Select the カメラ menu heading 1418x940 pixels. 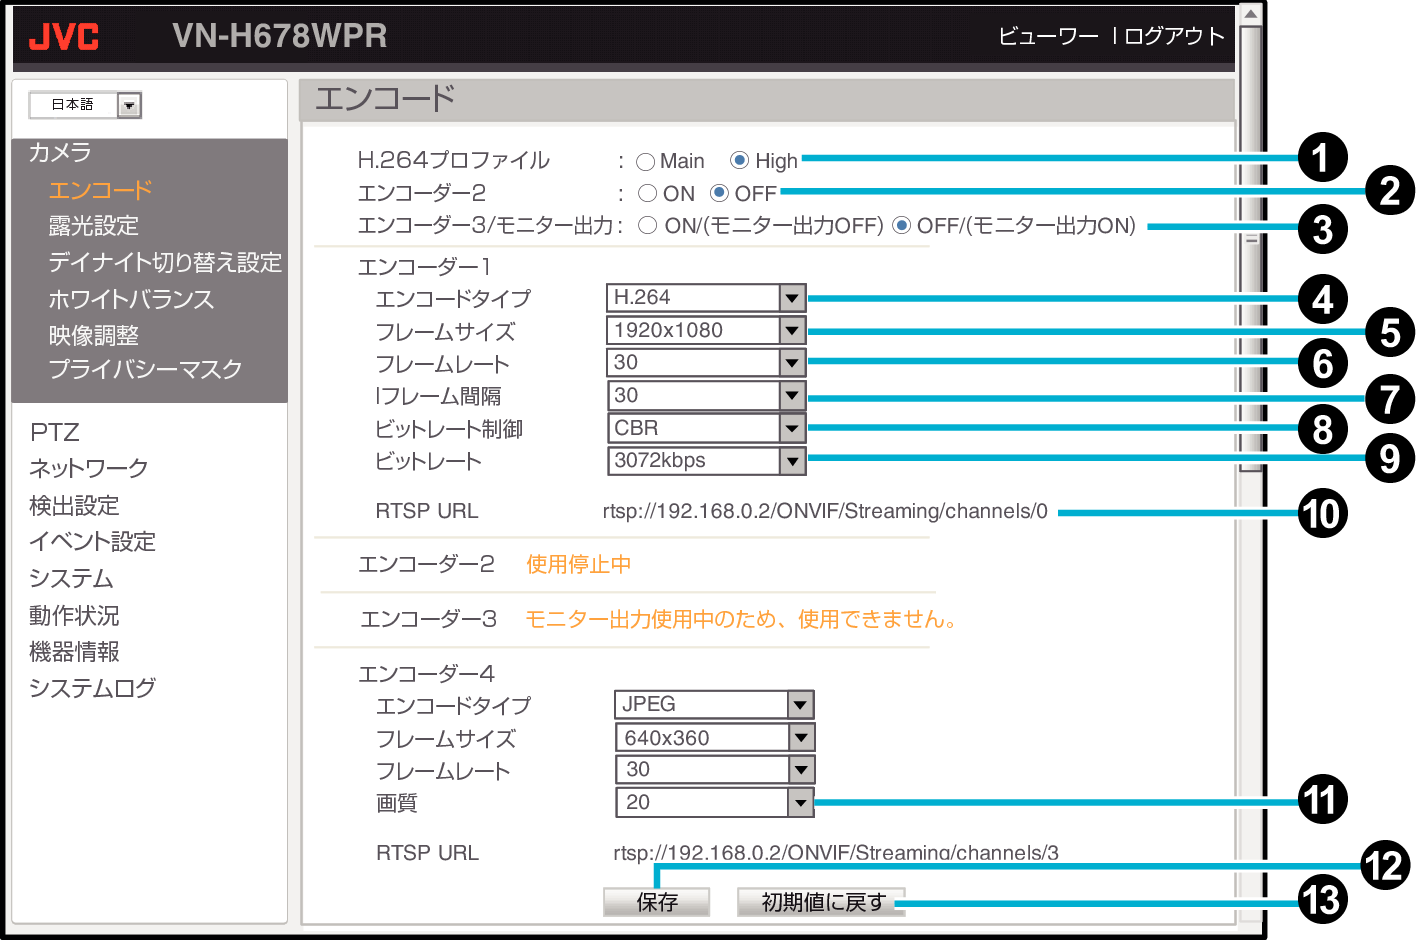click(60, 152)
